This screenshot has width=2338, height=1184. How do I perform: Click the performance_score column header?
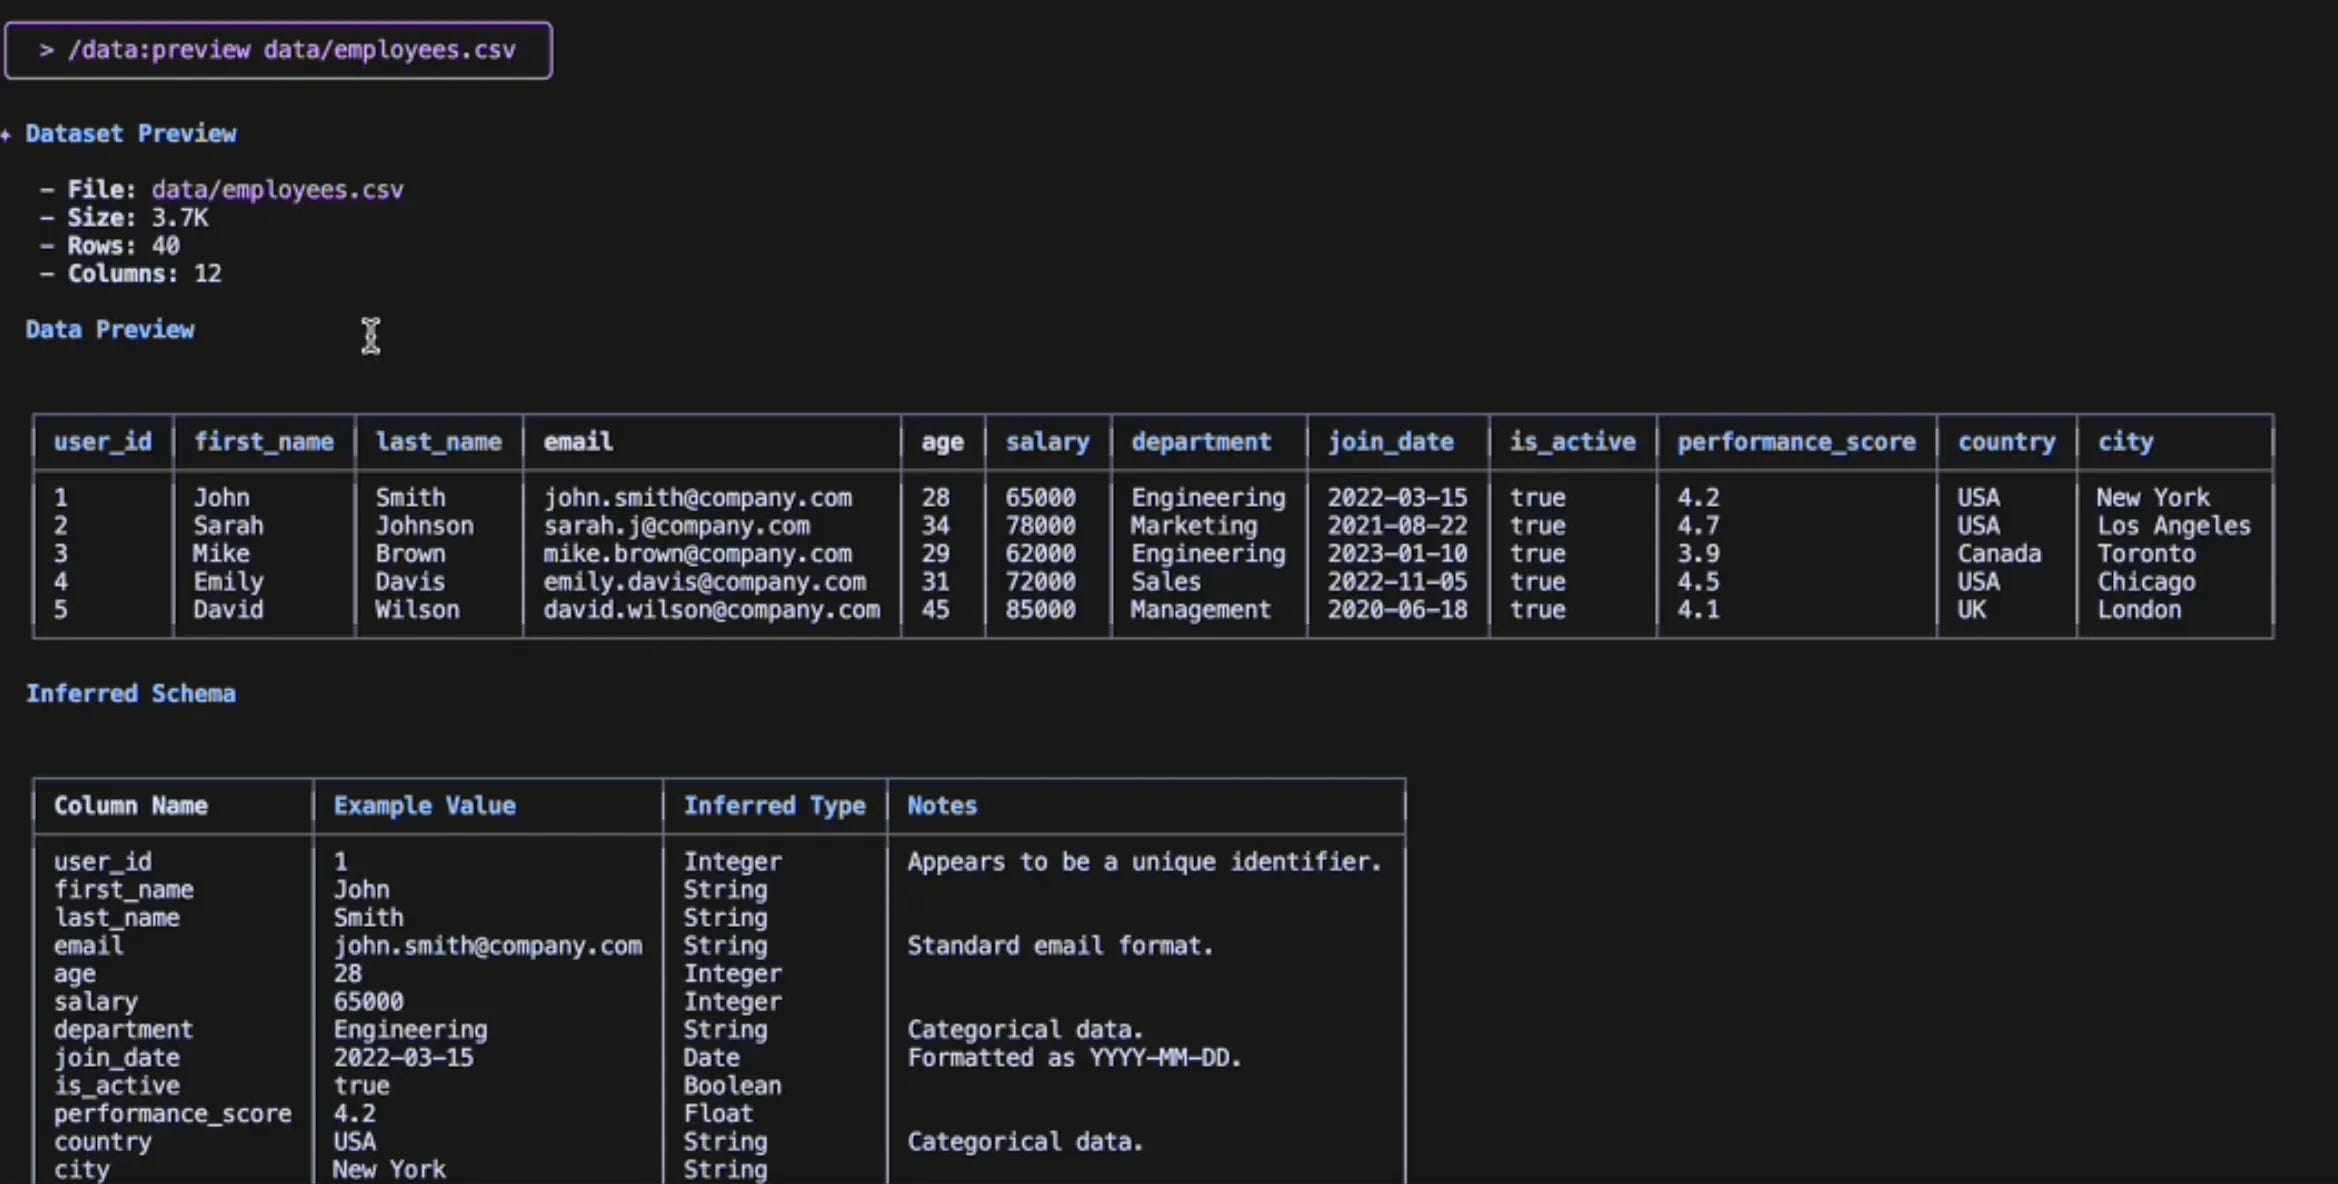coord(1795,442)
